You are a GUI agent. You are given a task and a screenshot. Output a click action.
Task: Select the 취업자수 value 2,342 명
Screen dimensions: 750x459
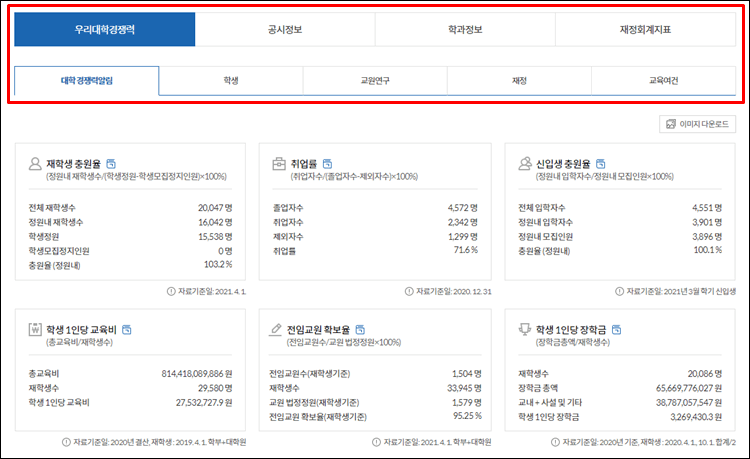tap(463, 222)
